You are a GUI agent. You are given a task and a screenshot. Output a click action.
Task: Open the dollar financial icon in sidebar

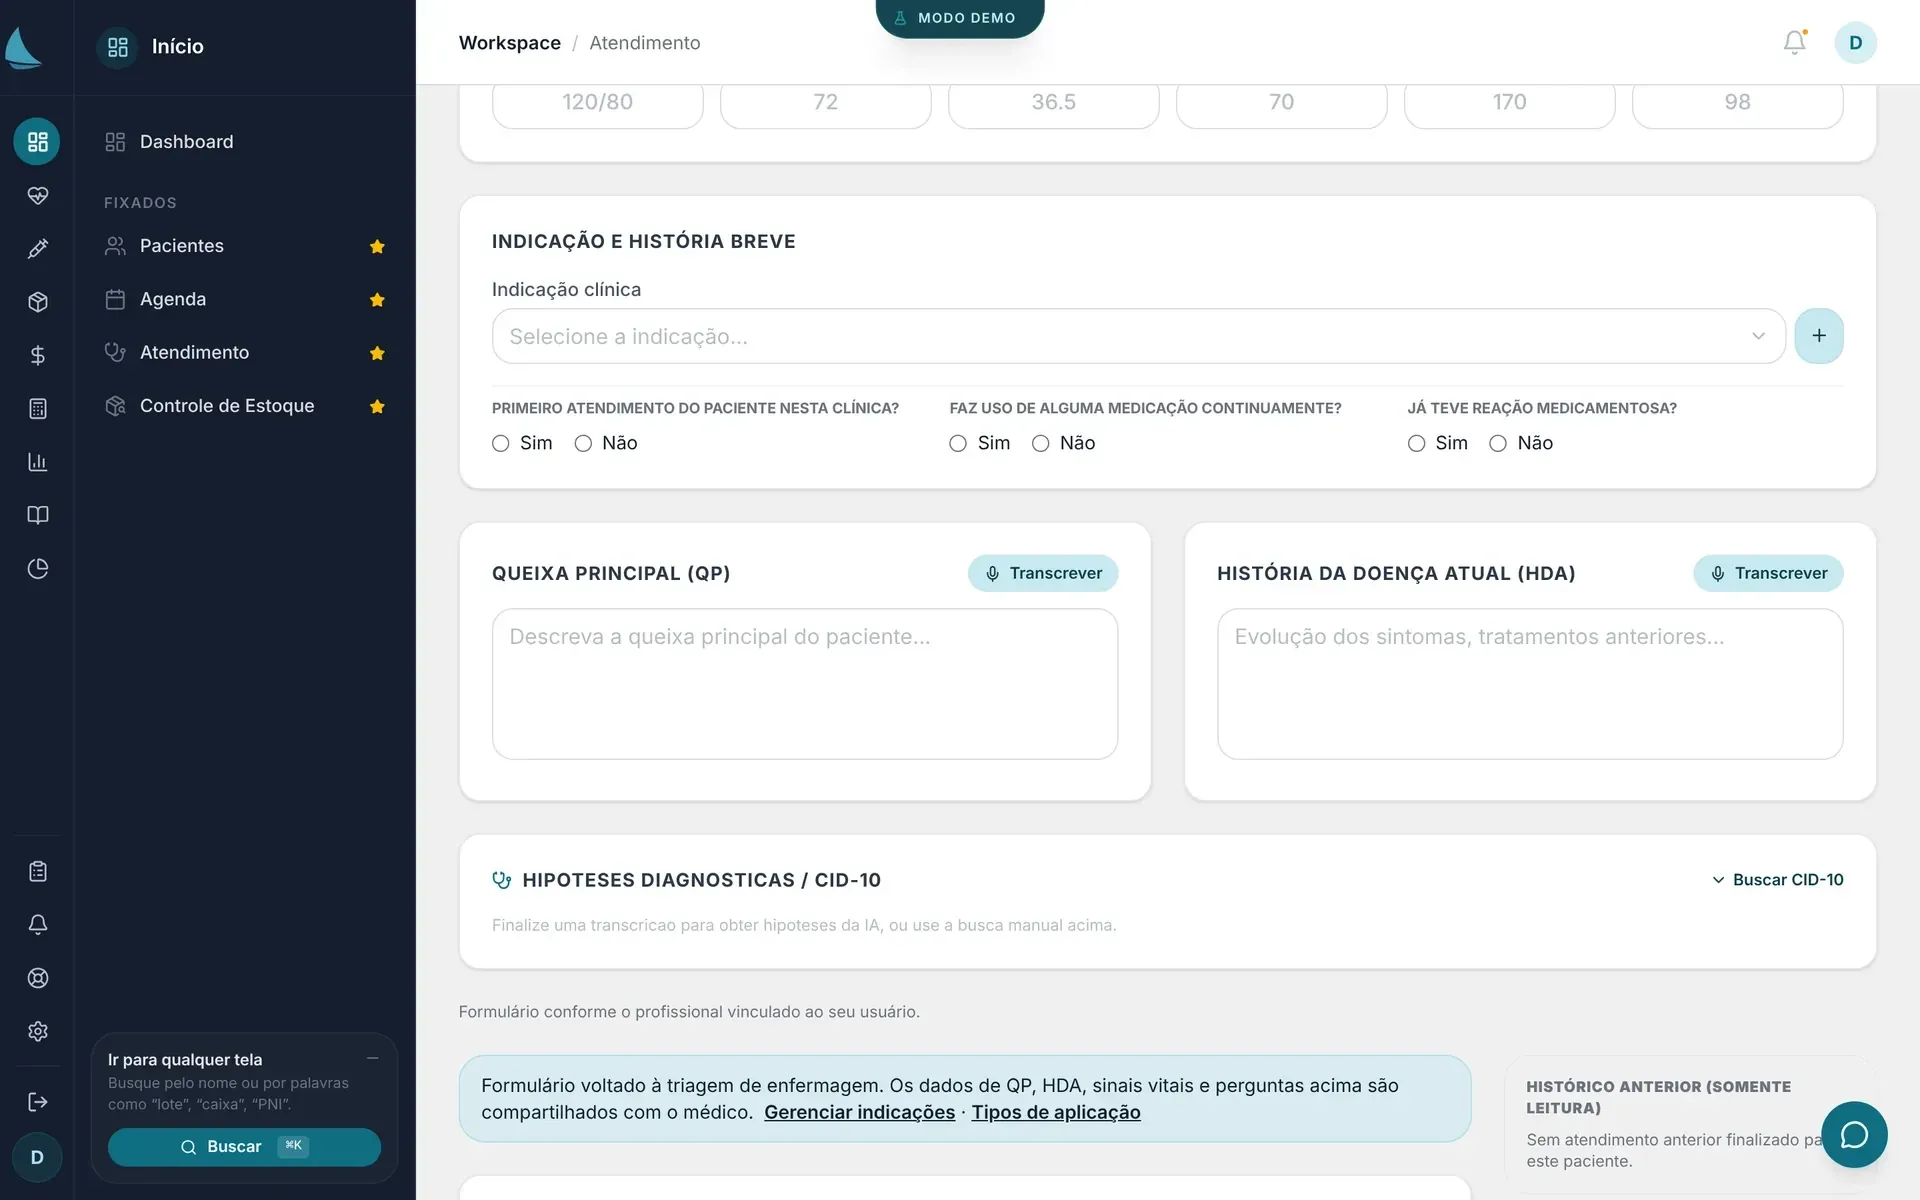pyautogui.click(x=37, y=355)
